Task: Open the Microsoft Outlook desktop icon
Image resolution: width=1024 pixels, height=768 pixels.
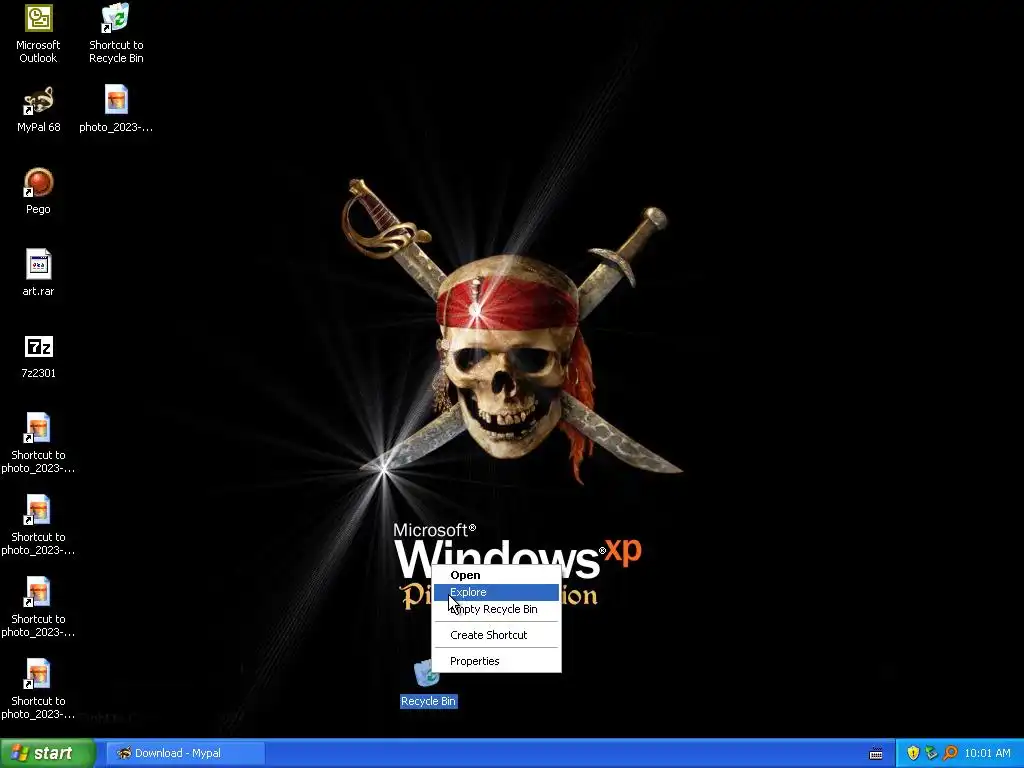Action: point(38,34)
